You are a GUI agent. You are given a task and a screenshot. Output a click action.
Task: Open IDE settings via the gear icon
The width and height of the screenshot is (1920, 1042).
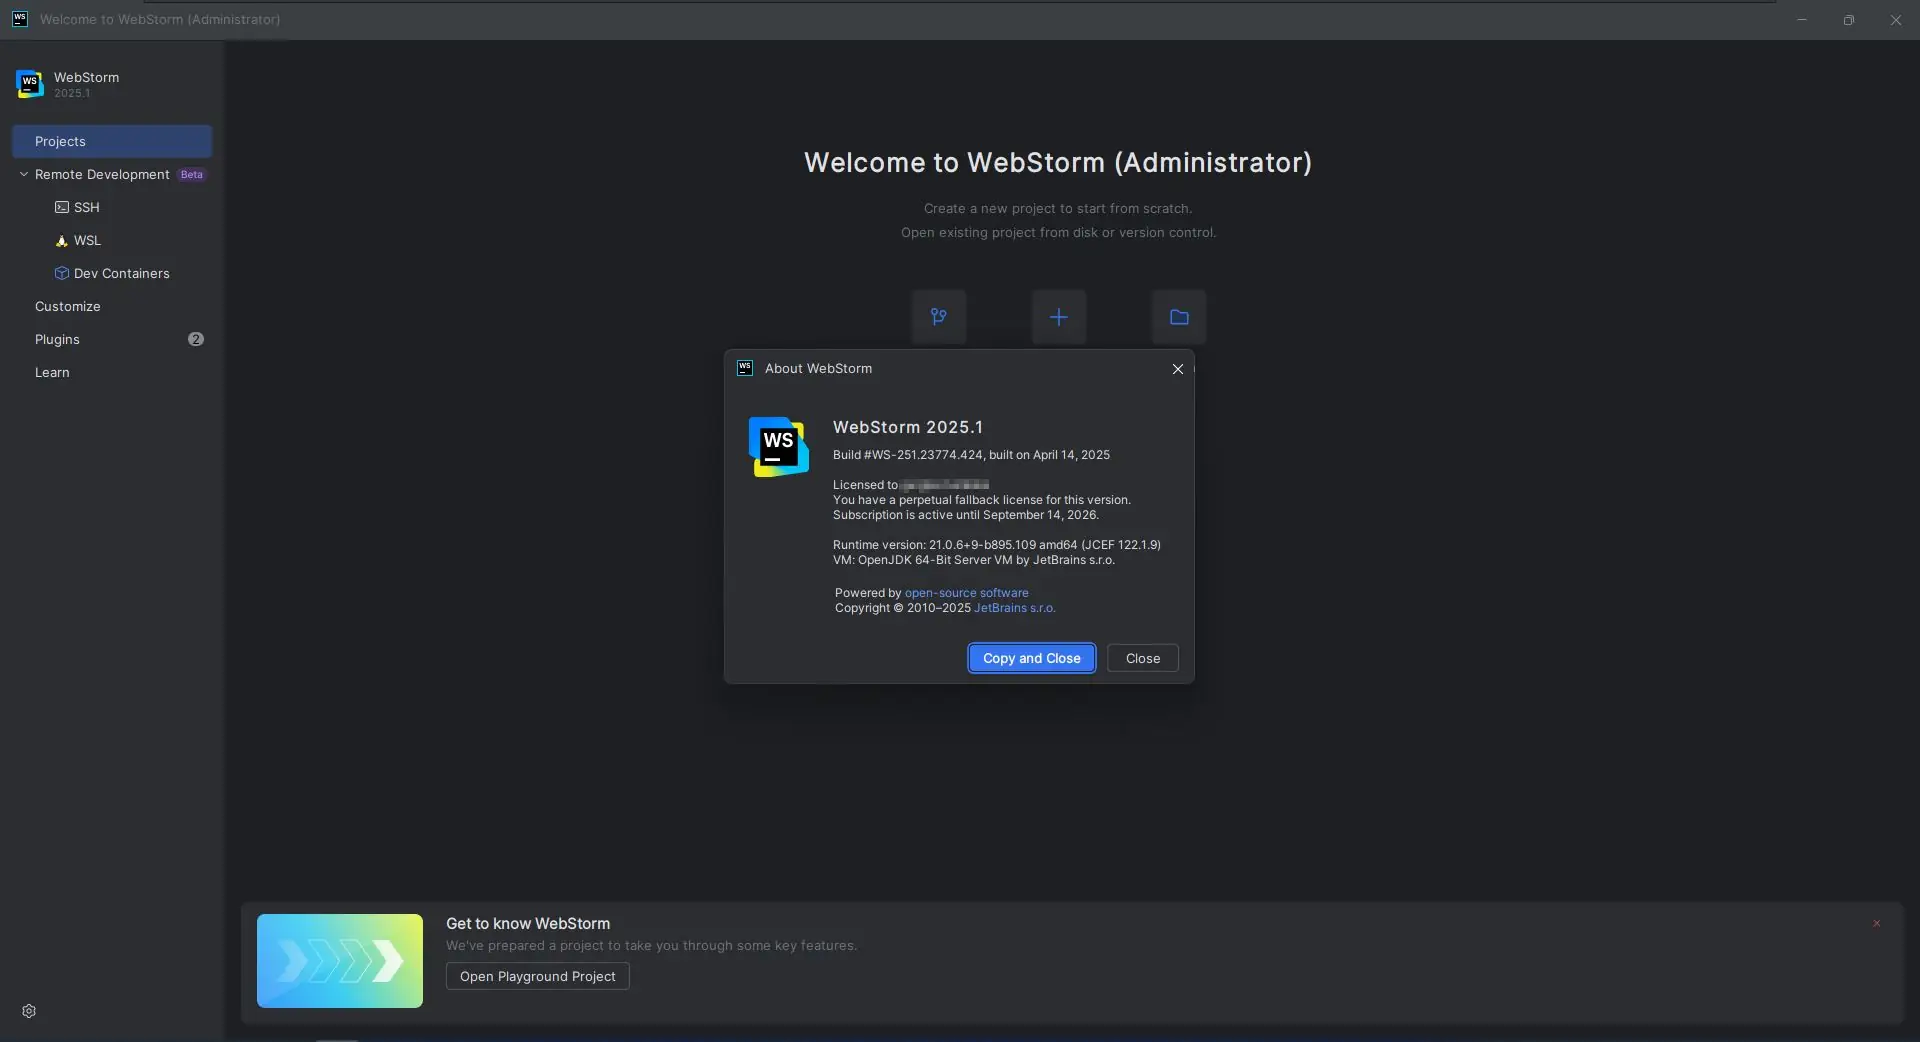point(29,1011)
